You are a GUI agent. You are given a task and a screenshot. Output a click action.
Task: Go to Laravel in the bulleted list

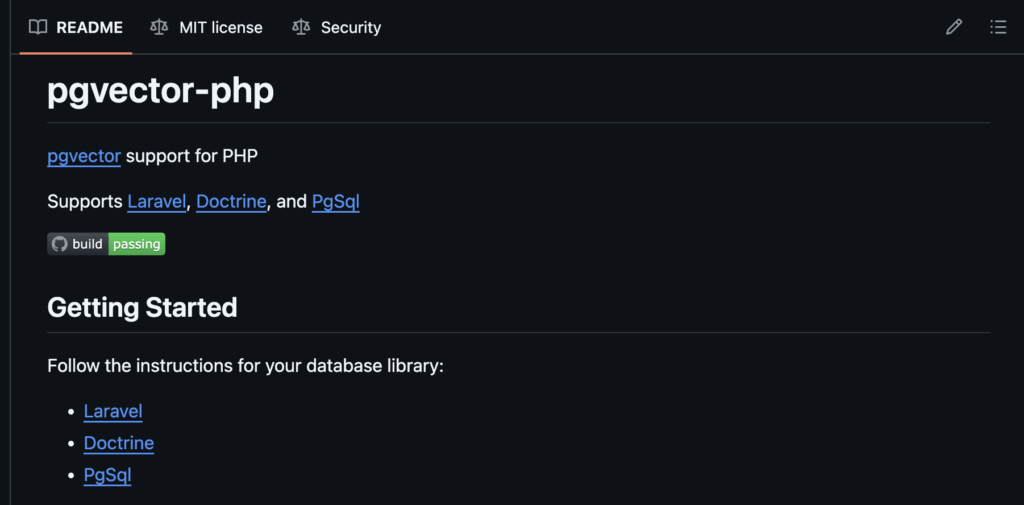click(113, 411)
